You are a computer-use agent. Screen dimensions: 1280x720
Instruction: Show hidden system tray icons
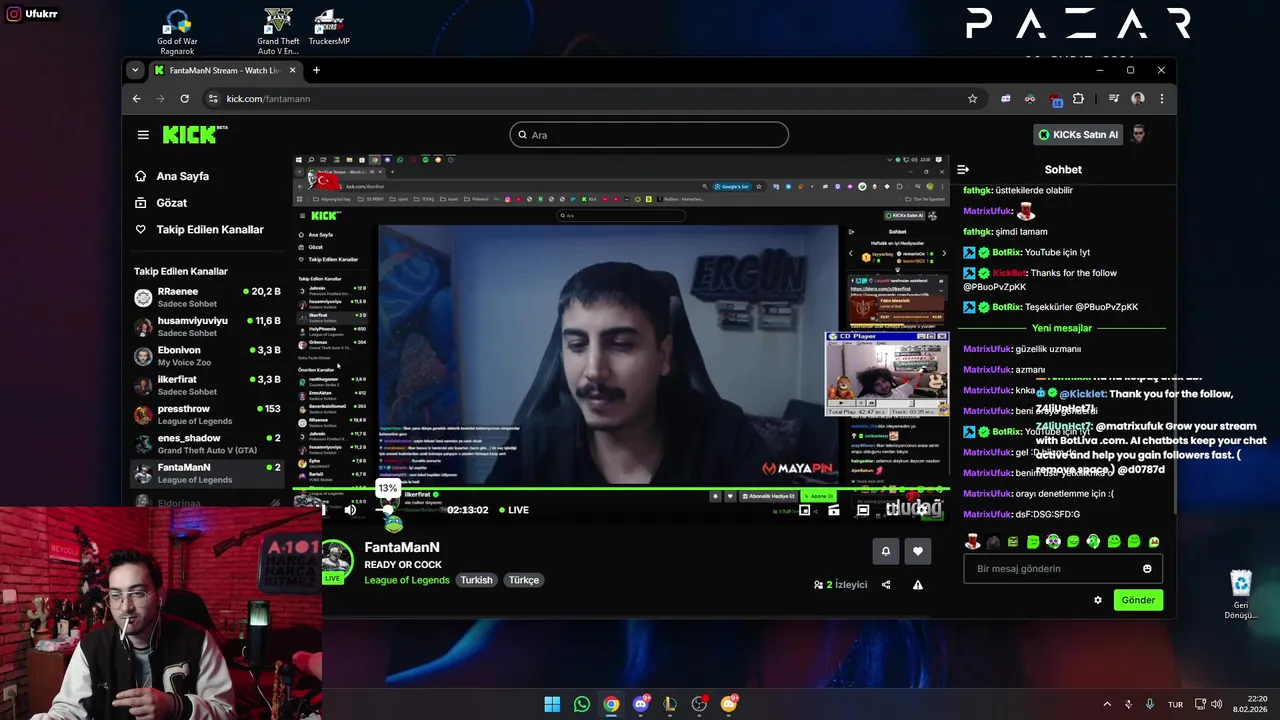pyautogui.click(x=1107, y=704)
